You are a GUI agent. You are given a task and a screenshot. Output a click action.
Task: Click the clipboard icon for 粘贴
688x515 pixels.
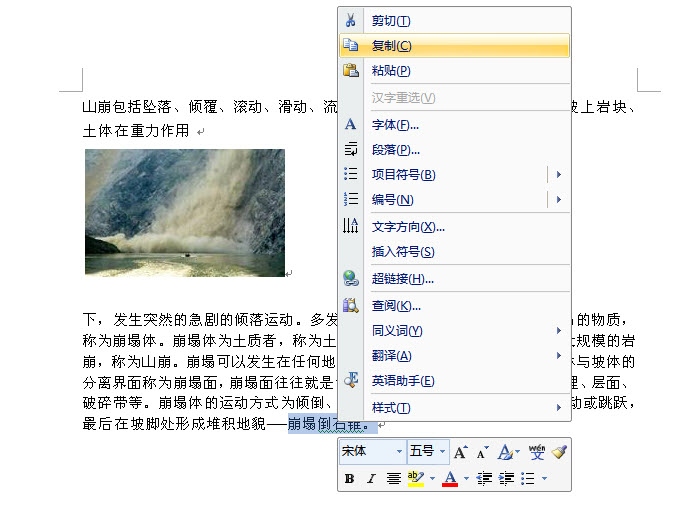[x=351, y=70]
